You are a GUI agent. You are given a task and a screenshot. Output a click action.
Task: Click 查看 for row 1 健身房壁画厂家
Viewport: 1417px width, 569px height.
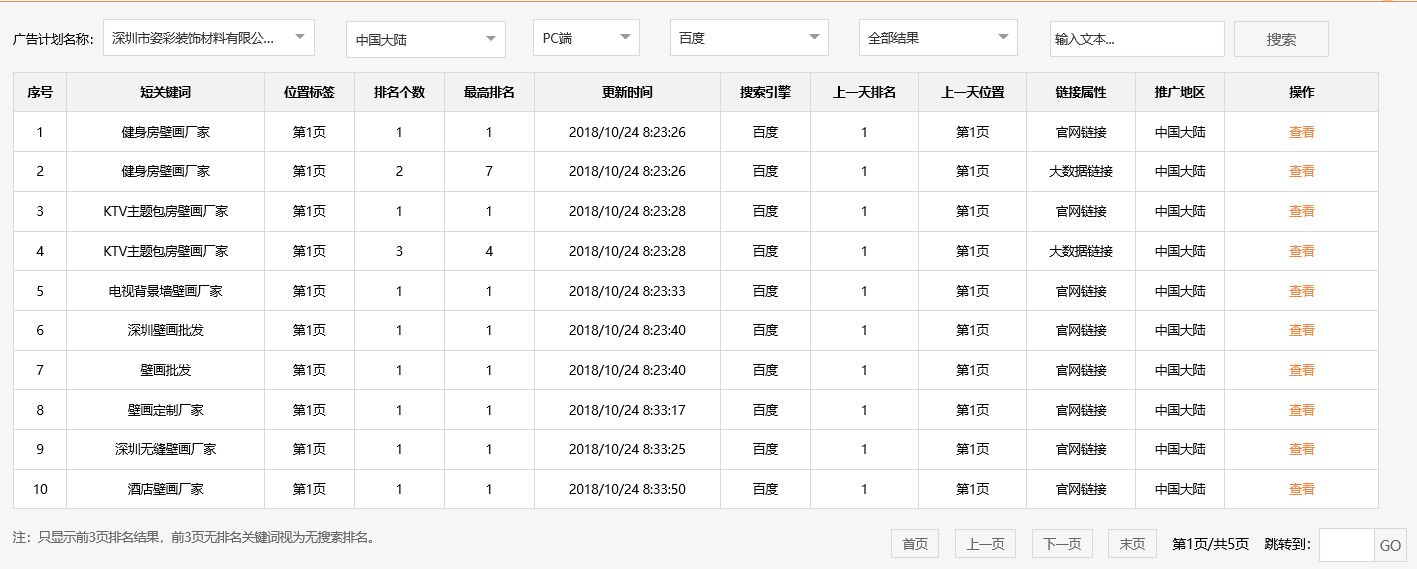pyautogui.click(x=1301, y=132)
